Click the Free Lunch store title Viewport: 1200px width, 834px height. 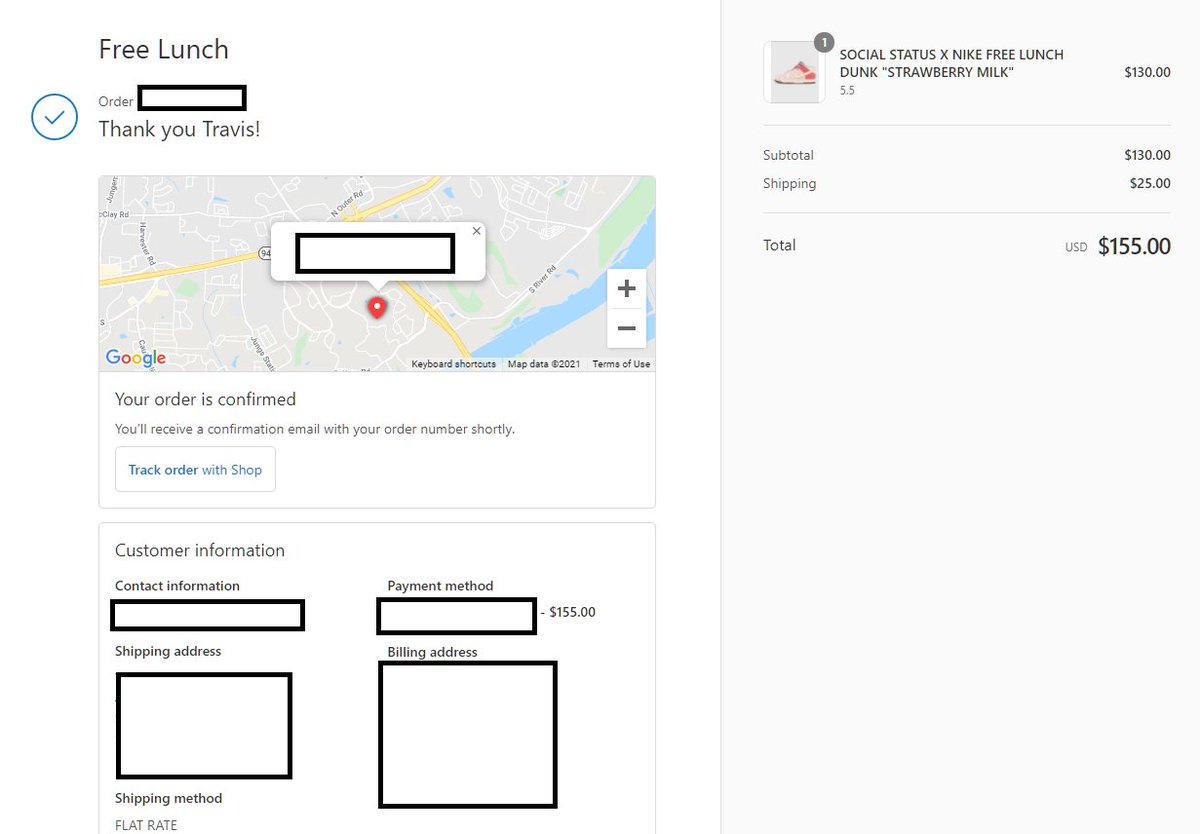coord(163,49)
